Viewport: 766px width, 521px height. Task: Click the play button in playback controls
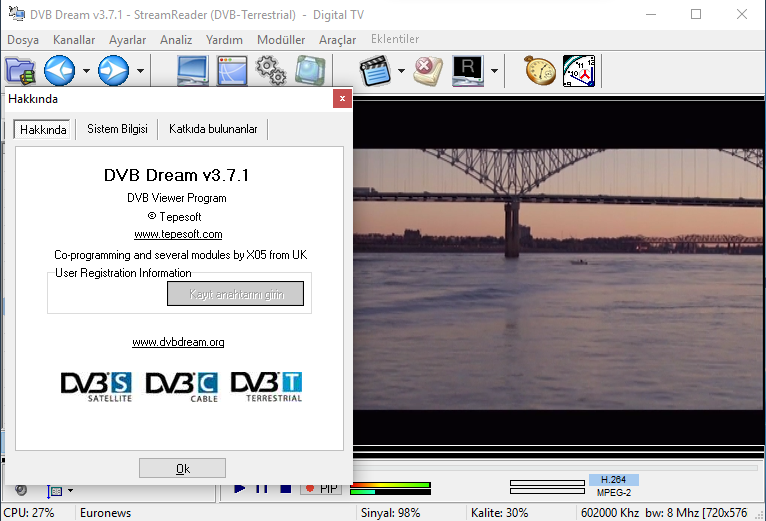pos(239,488)
